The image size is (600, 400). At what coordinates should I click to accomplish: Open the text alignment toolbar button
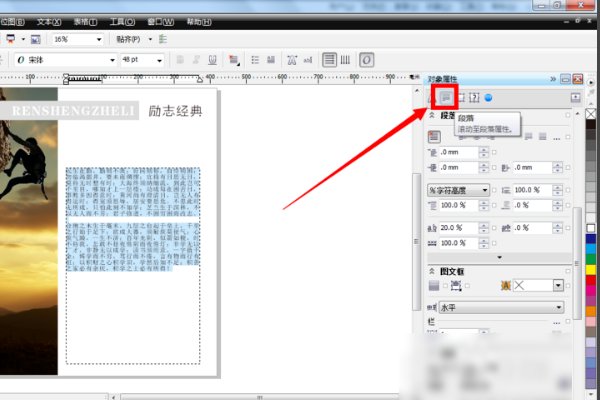234,60
